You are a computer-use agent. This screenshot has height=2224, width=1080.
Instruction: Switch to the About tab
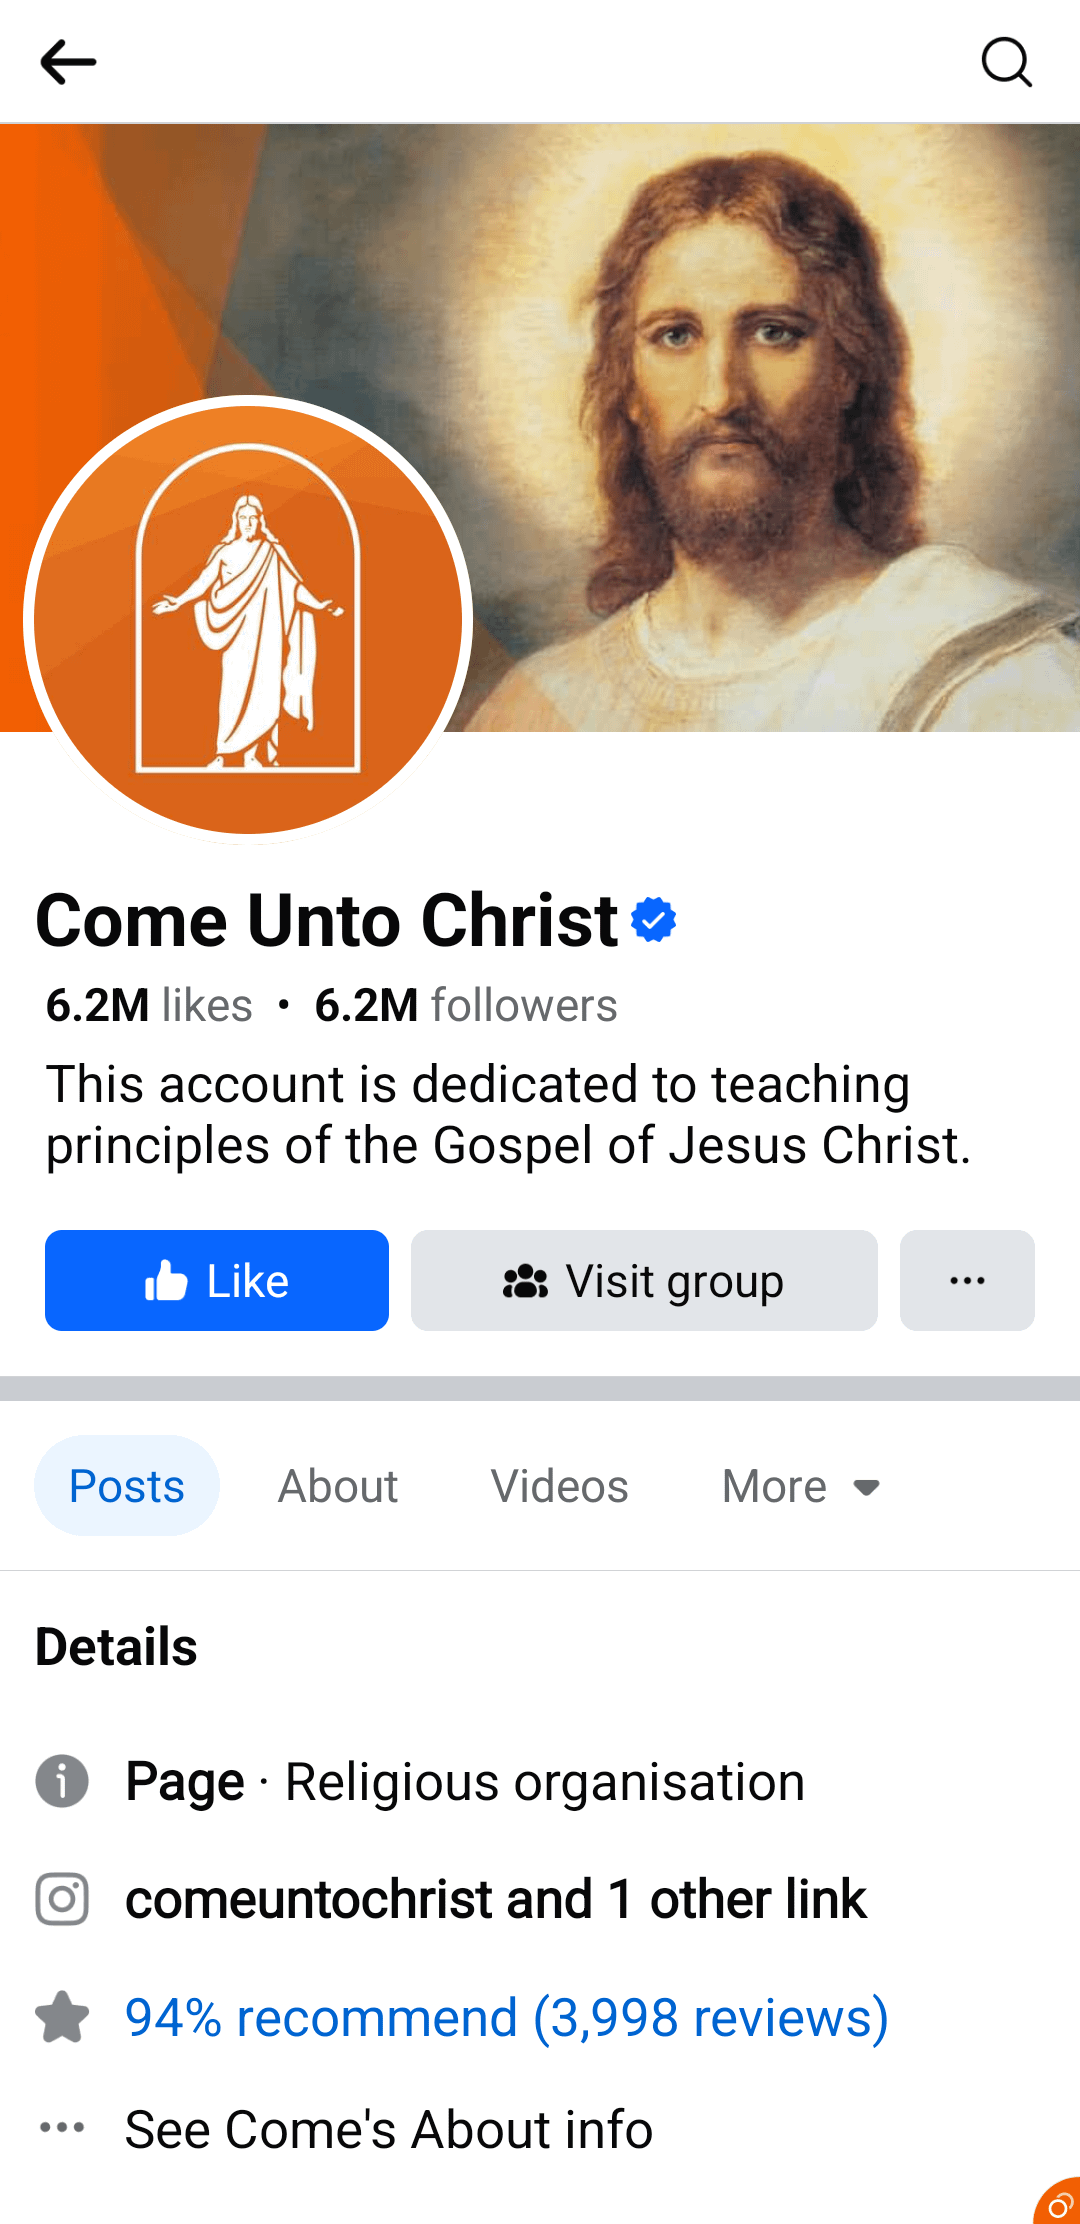[x=338, y=1486]
